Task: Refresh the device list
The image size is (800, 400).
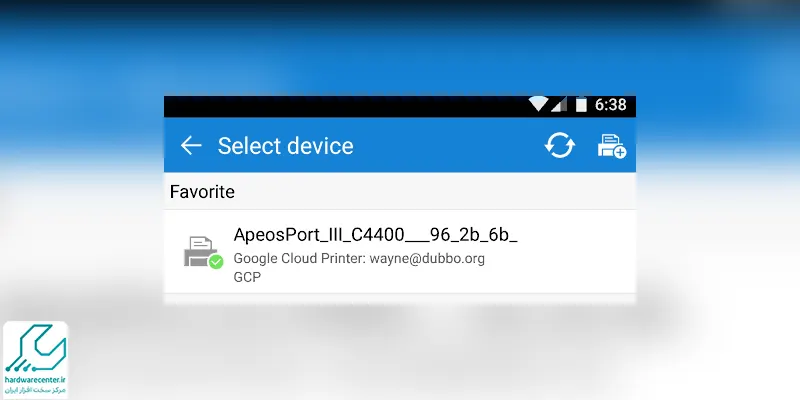Action: click(x=559, y=146)
